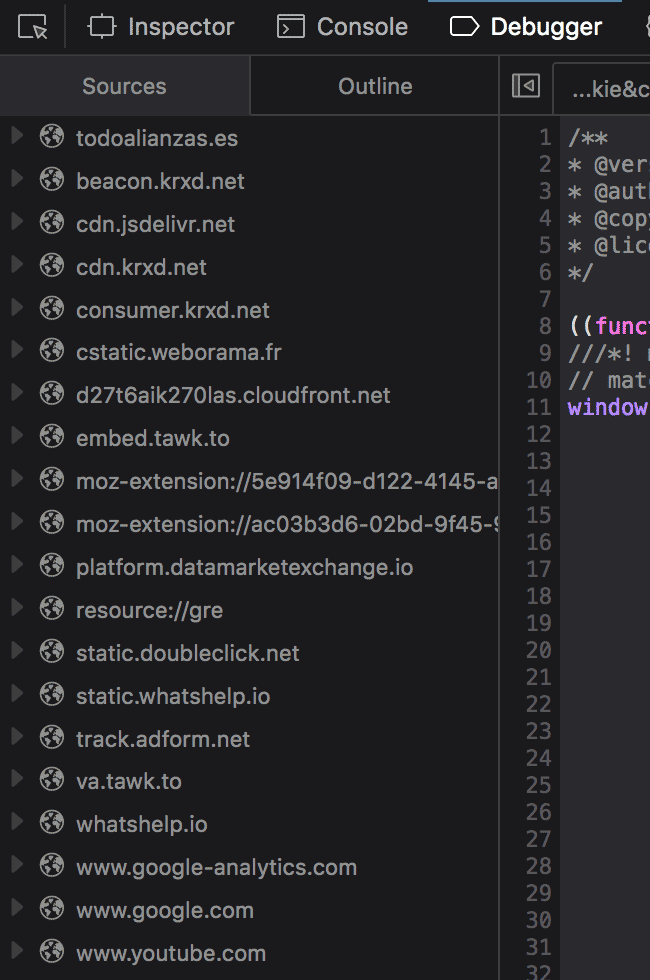This screenshot has width=650, height=980.
Task: Expand the todoalianzas.es tree arrow
Action: click(x=18, y=136)
